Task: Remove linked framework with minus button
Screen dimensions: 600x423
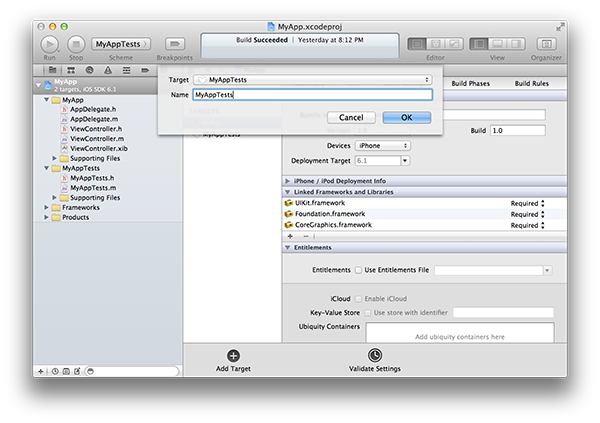Action: (306, 236)
